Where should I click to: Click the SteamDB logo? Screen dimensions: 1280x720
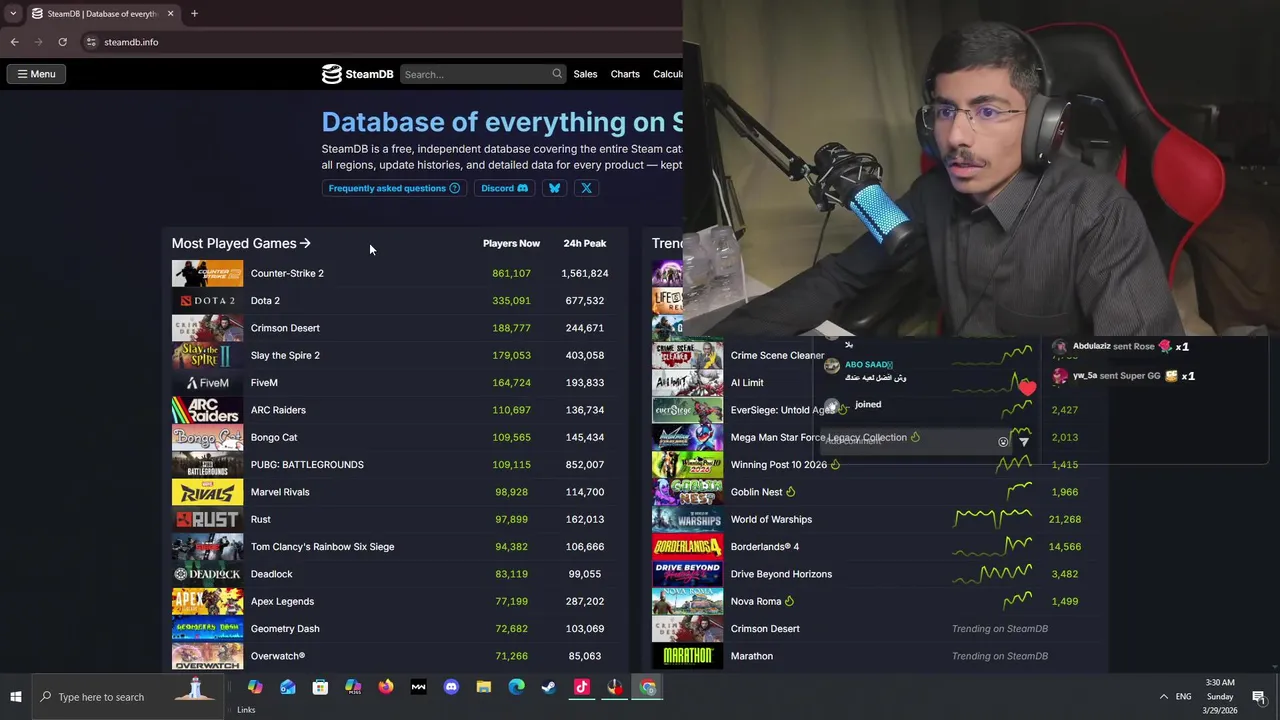(357, 74)
